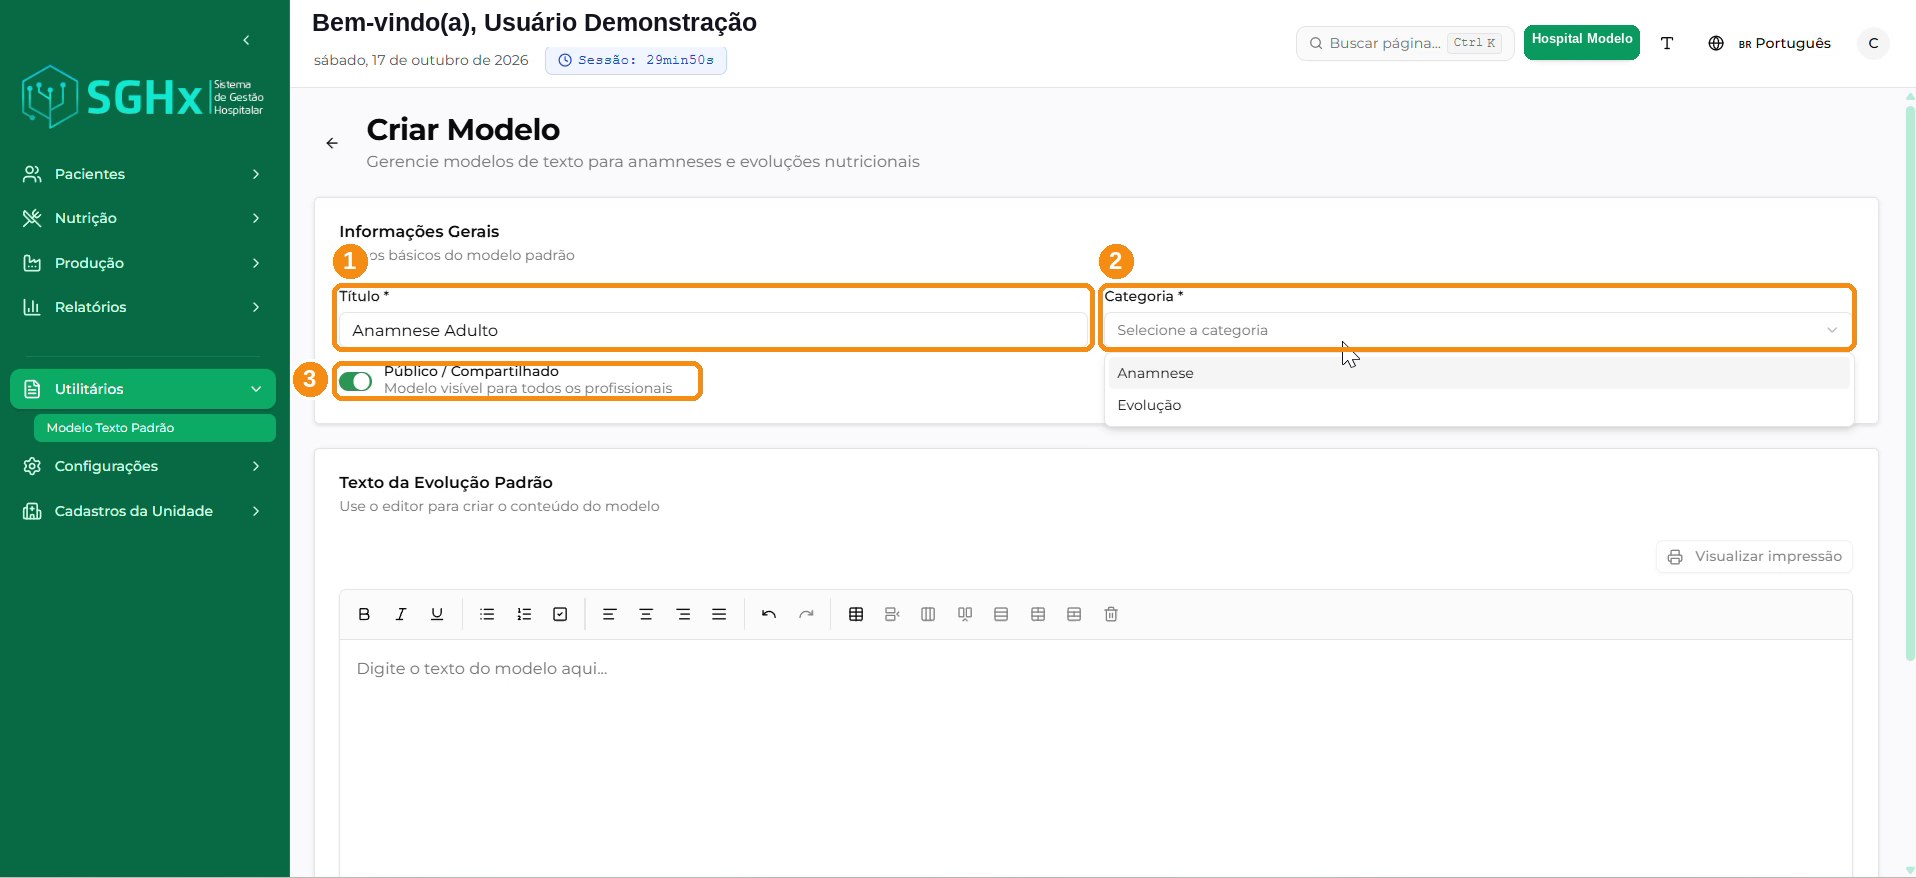The image size is (1916, 878).
Task: Click the Título input field
Action: tap(712, 330)
